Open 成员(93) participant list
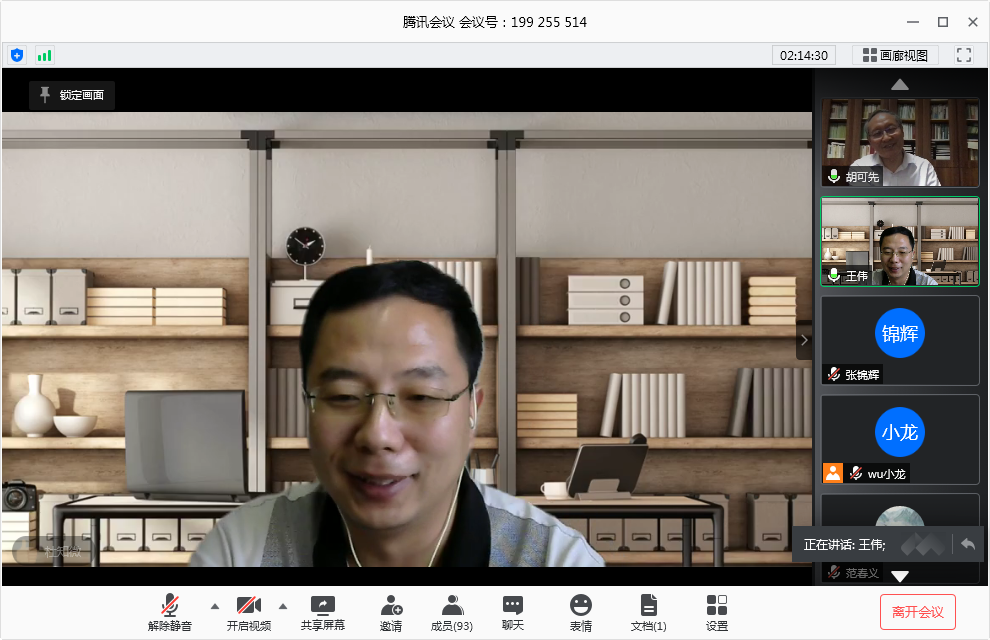 (452, 612)
